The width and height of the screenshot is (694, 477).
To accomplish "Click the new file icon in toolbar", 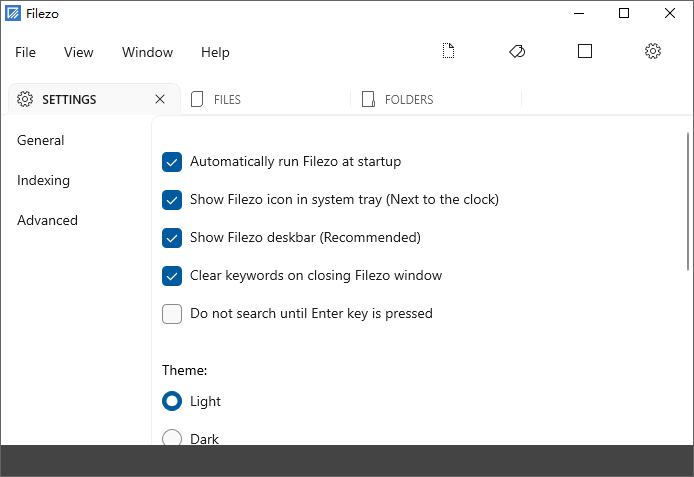I will tap(448, 51).
